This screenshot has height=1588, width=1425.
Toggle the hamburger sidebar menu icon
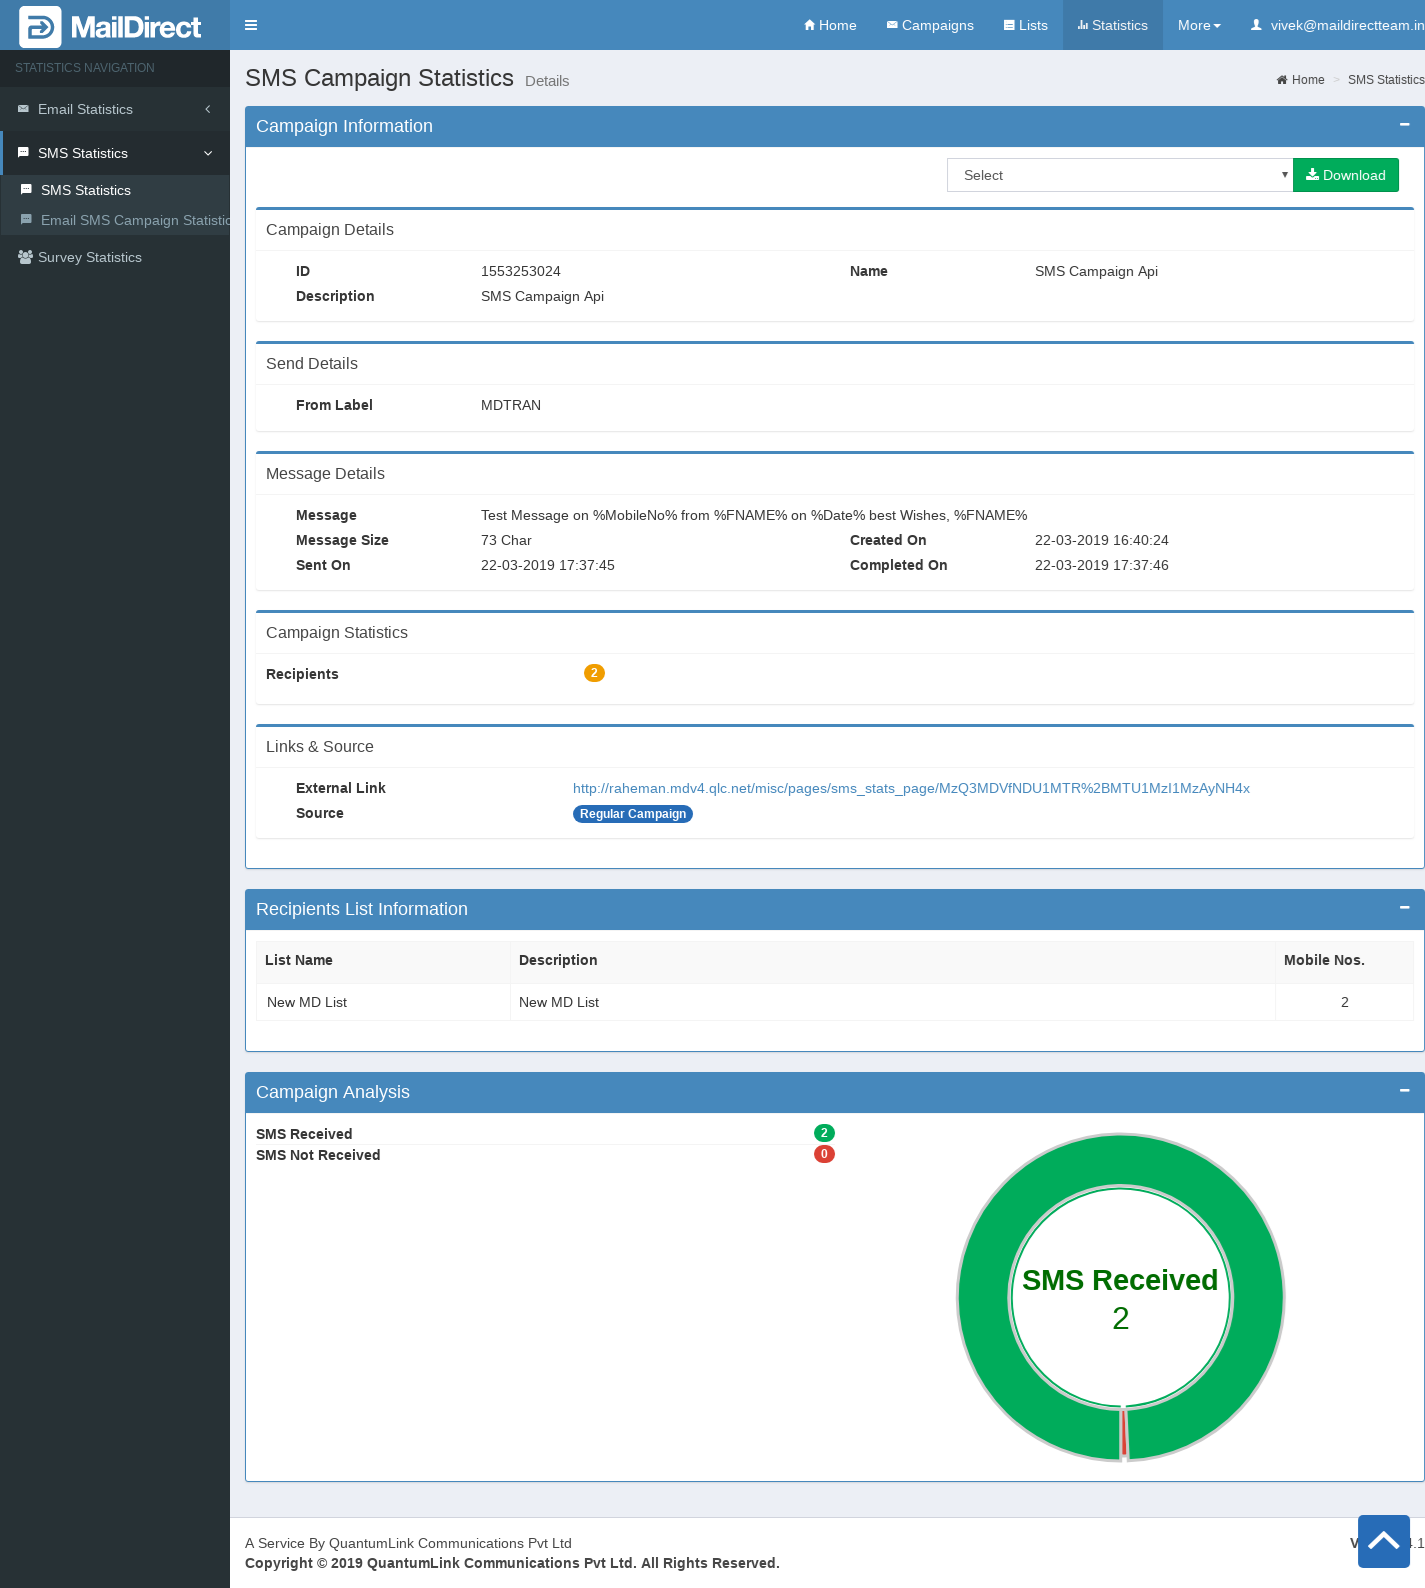(x=251, y=25)
